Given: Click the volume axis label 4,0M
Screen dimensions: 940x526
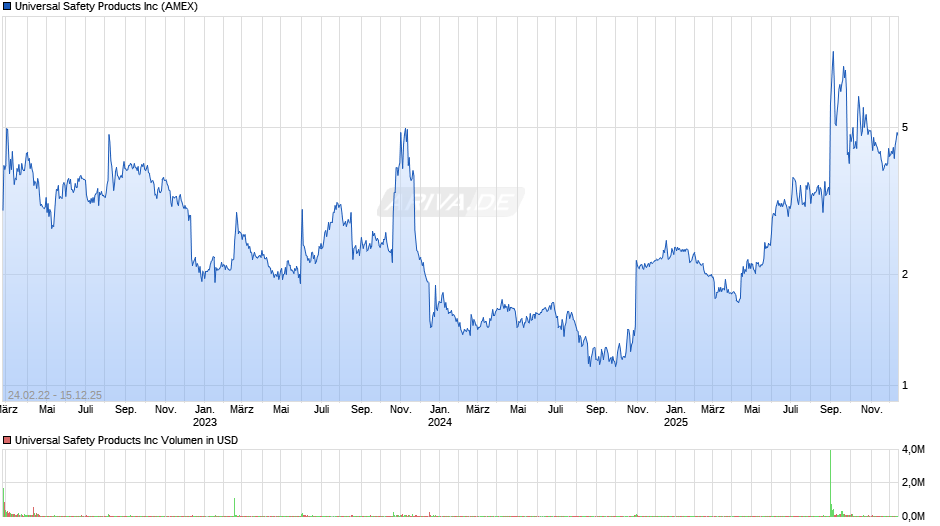Looking at the screenshot, I should [x=913, y=449].
